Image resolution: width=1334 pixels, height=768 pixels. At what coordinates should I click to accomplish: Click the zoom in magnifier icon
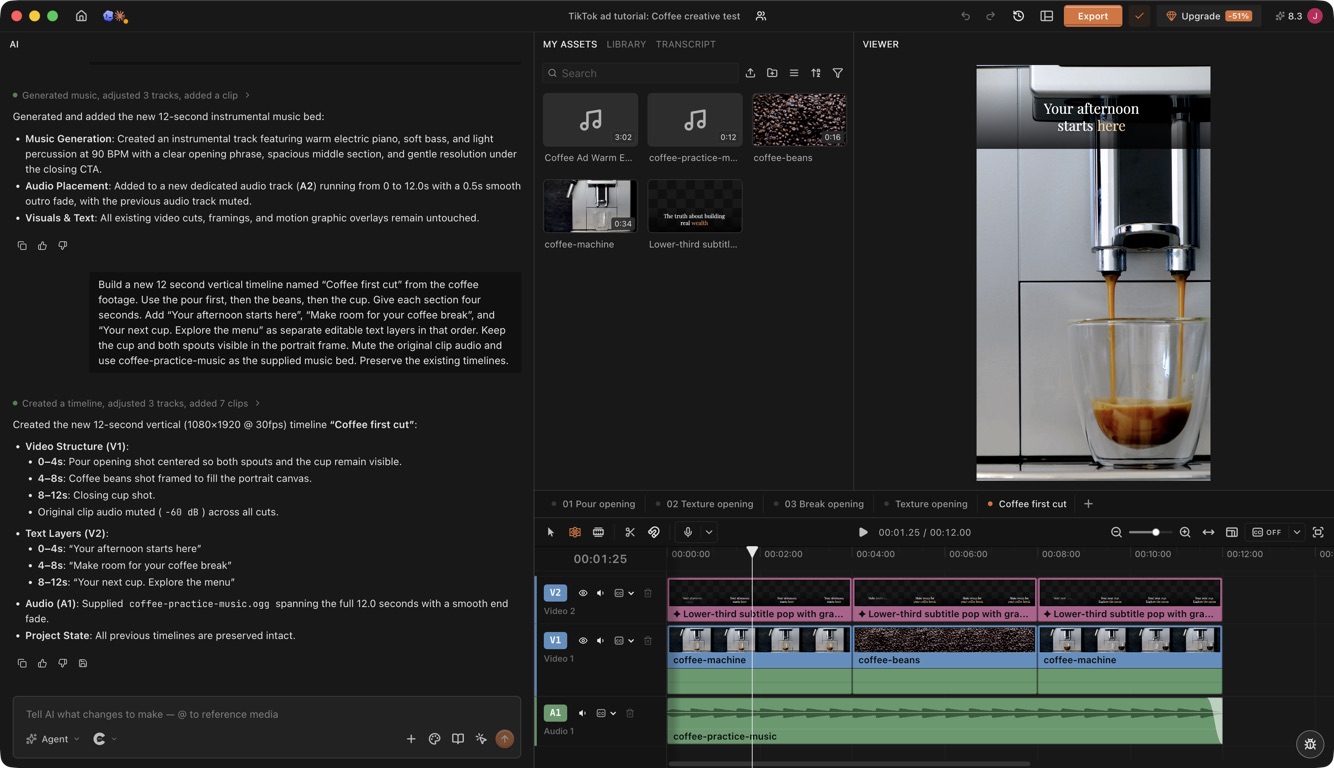coord(1185,532)
